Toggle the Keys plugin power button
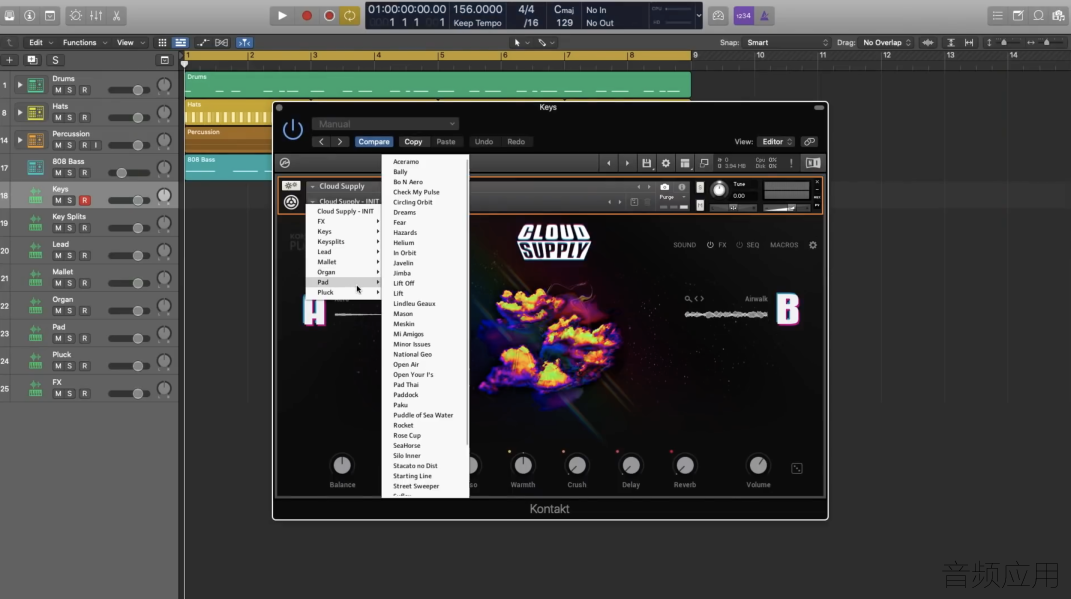The image size is (1071, 599). (292, 129)
